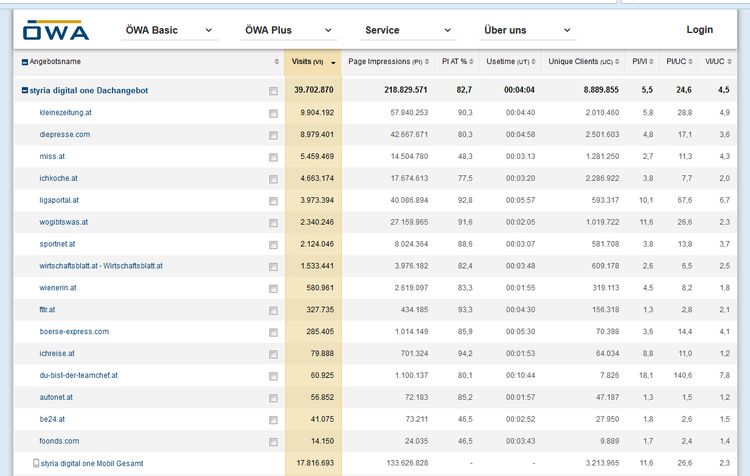Tick checkbox for autonet.at
The height and width of the screenshot is (476, 750).
pyautogui.click(x=273, y=398)
